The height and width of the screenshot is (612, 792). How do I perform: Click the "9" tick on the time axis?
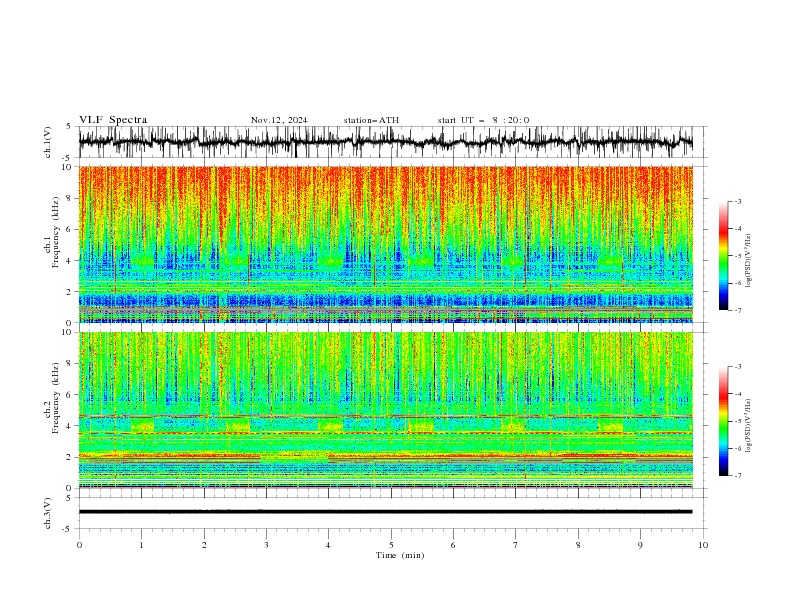point(640,545)
